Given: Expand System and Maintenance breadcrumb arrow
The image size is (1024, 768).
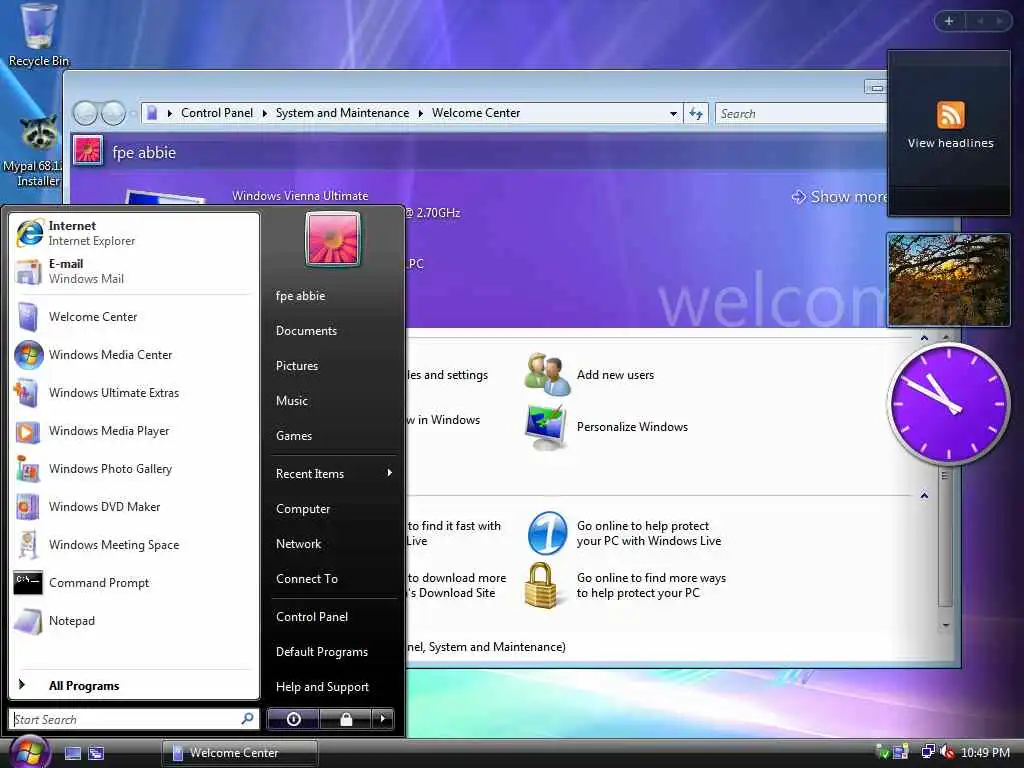Looking at the screenshot, I should tap(421, 114).
